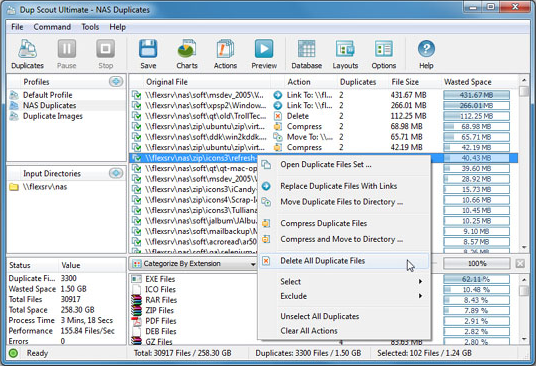Viewport: 536px width, 366px height.
Task: Open the File menu
Action: tap(17, 27)
